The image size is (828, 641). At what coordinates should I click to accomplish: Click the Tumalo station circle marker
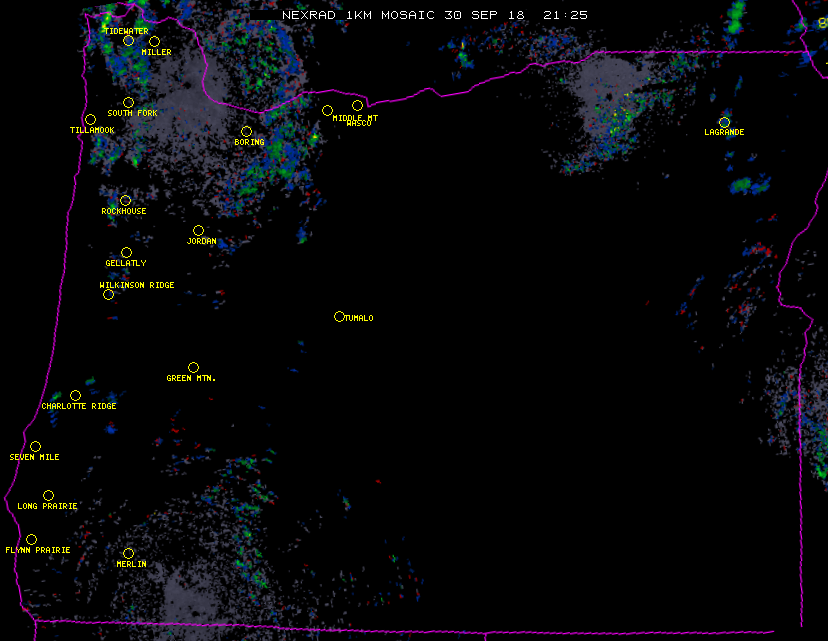coord(339,317)
